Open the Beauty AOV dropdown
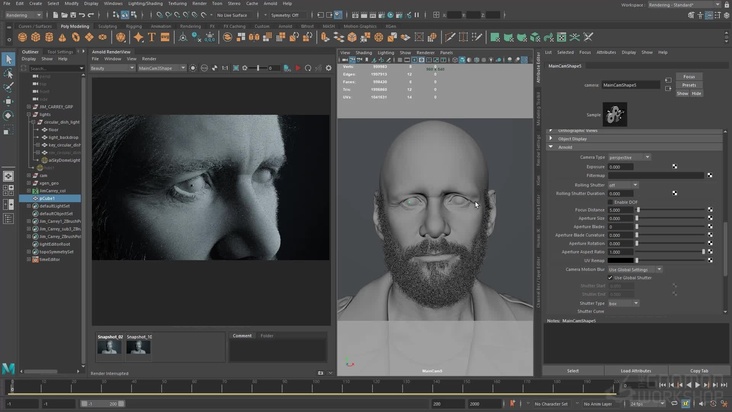The image size is (732, 412). point(111,68)
